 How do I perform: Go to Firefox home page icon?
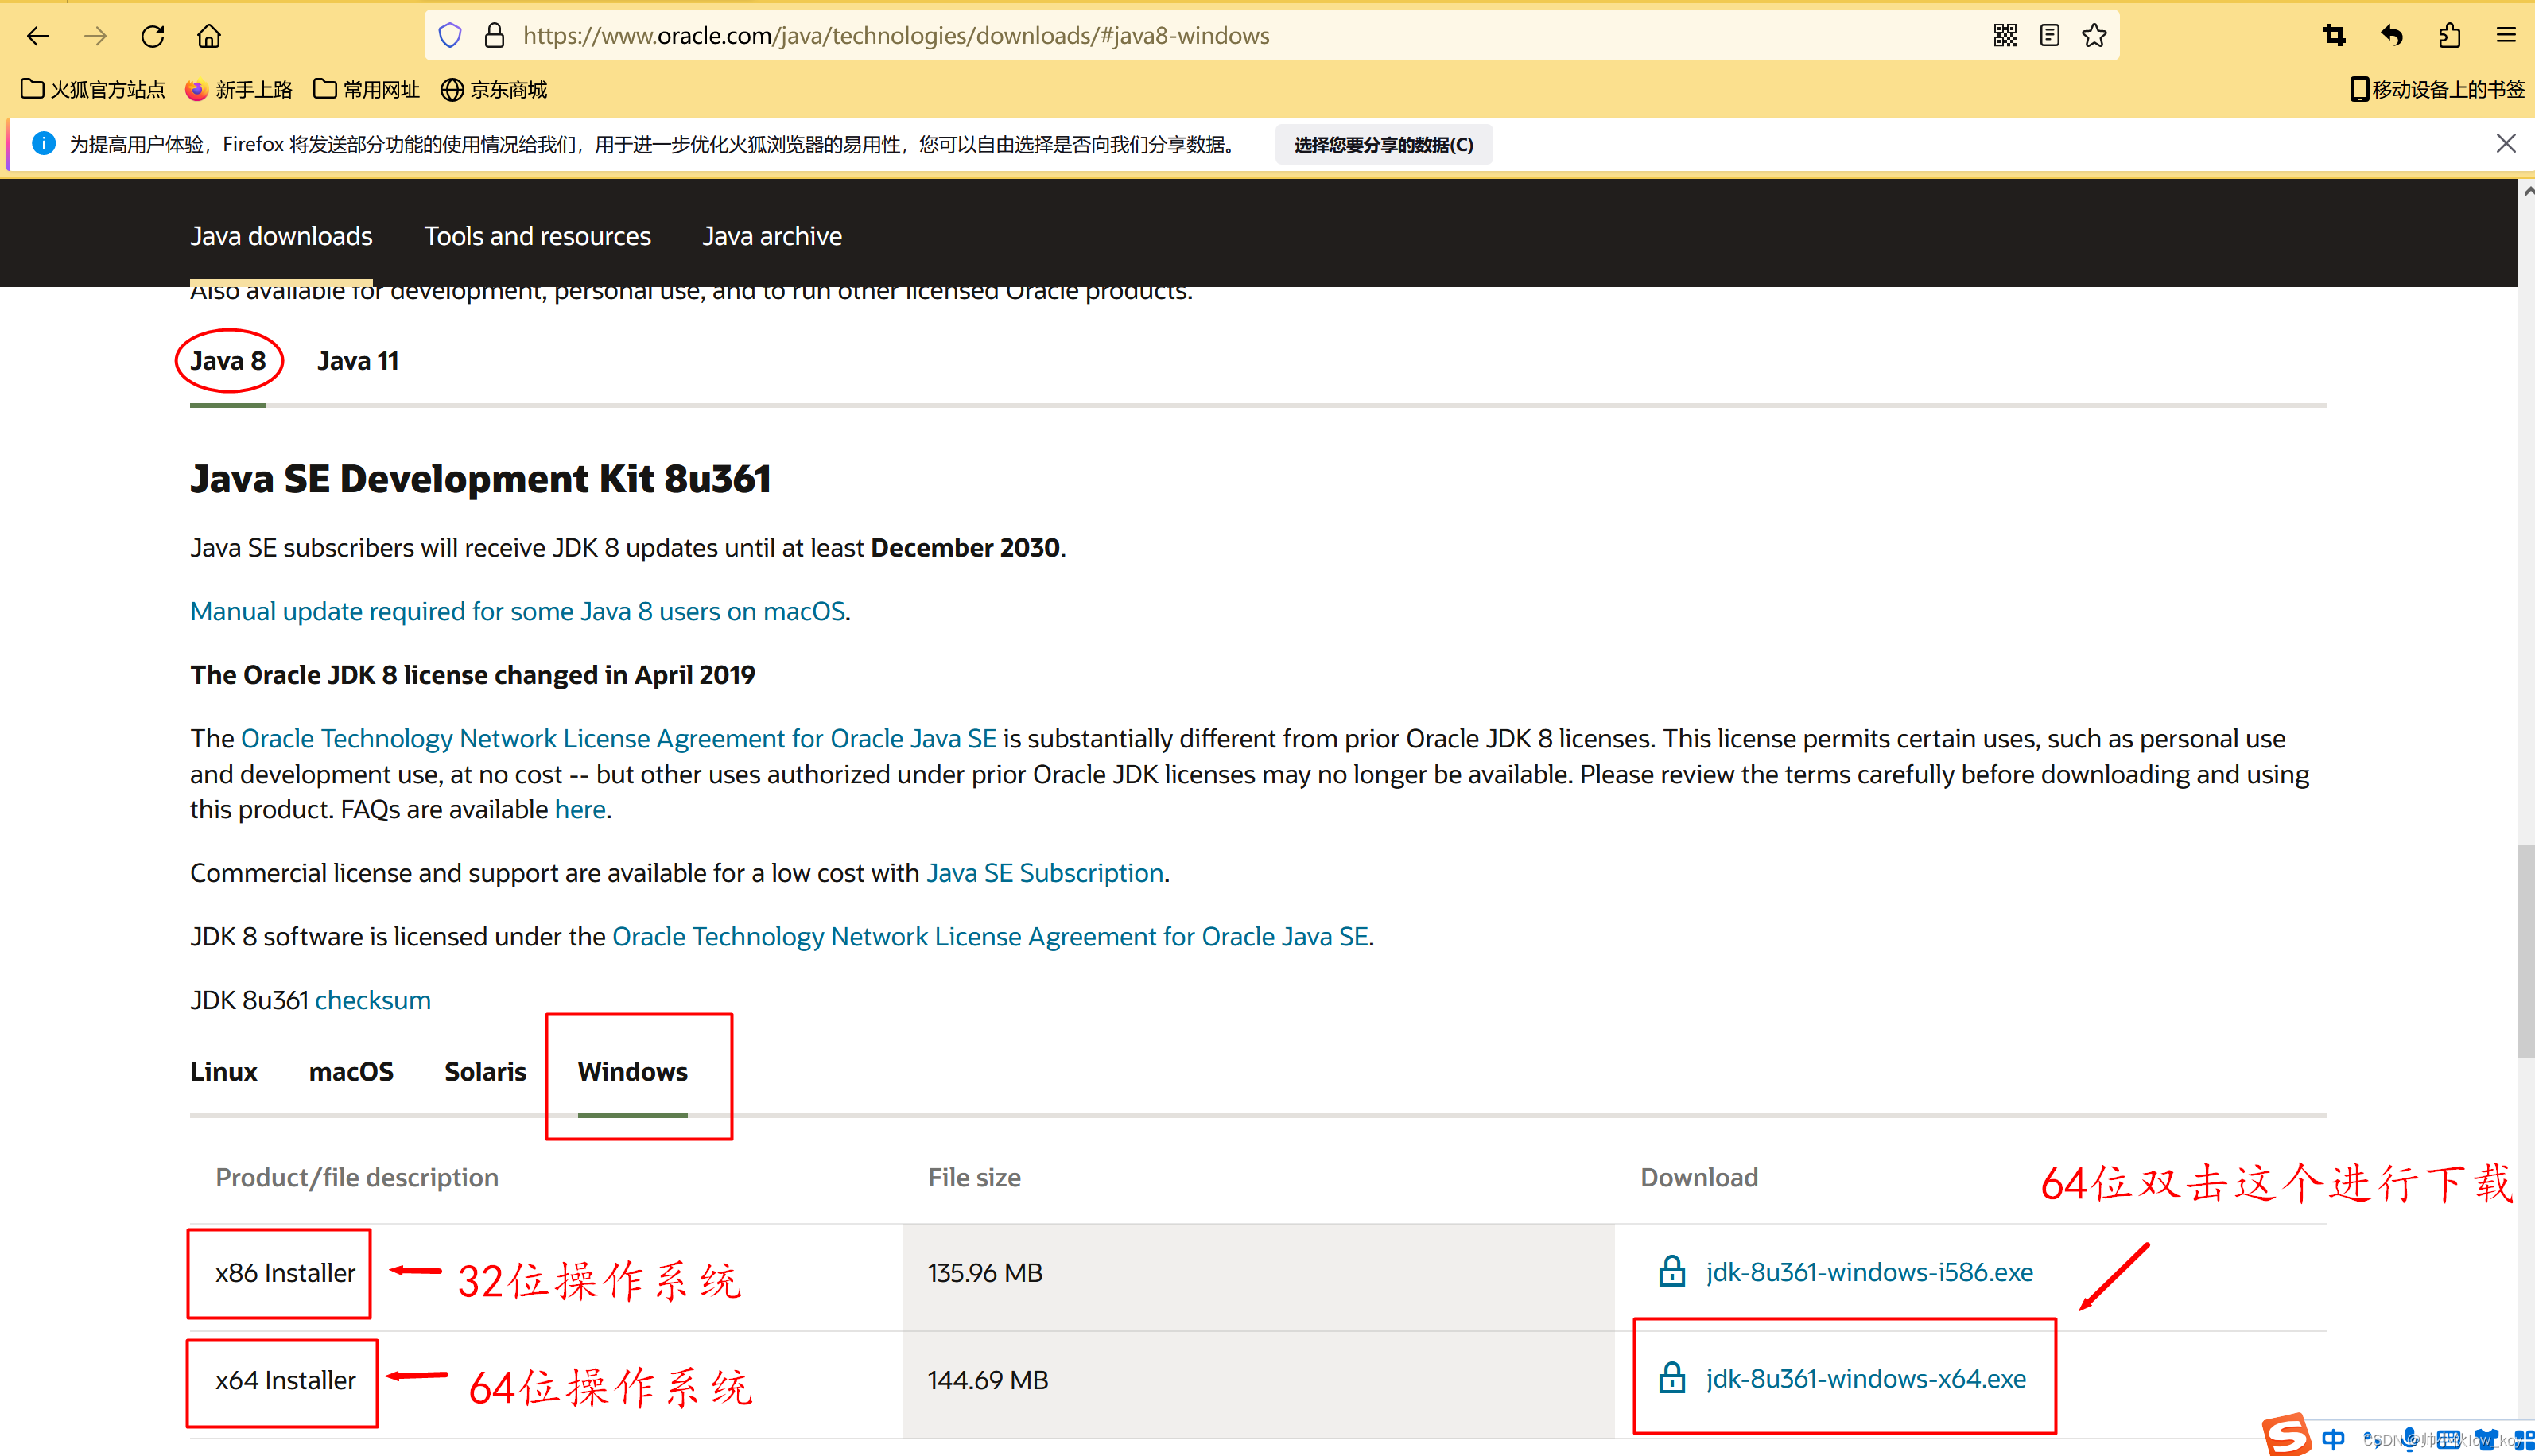pyautogui.click(x=209, y=36)
